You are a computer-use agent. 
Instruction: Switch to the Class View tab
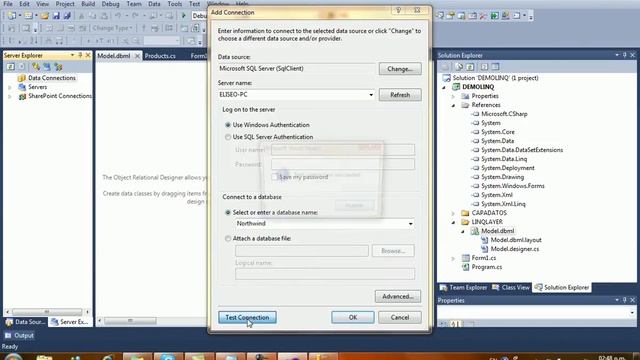[x=511, y=287]
